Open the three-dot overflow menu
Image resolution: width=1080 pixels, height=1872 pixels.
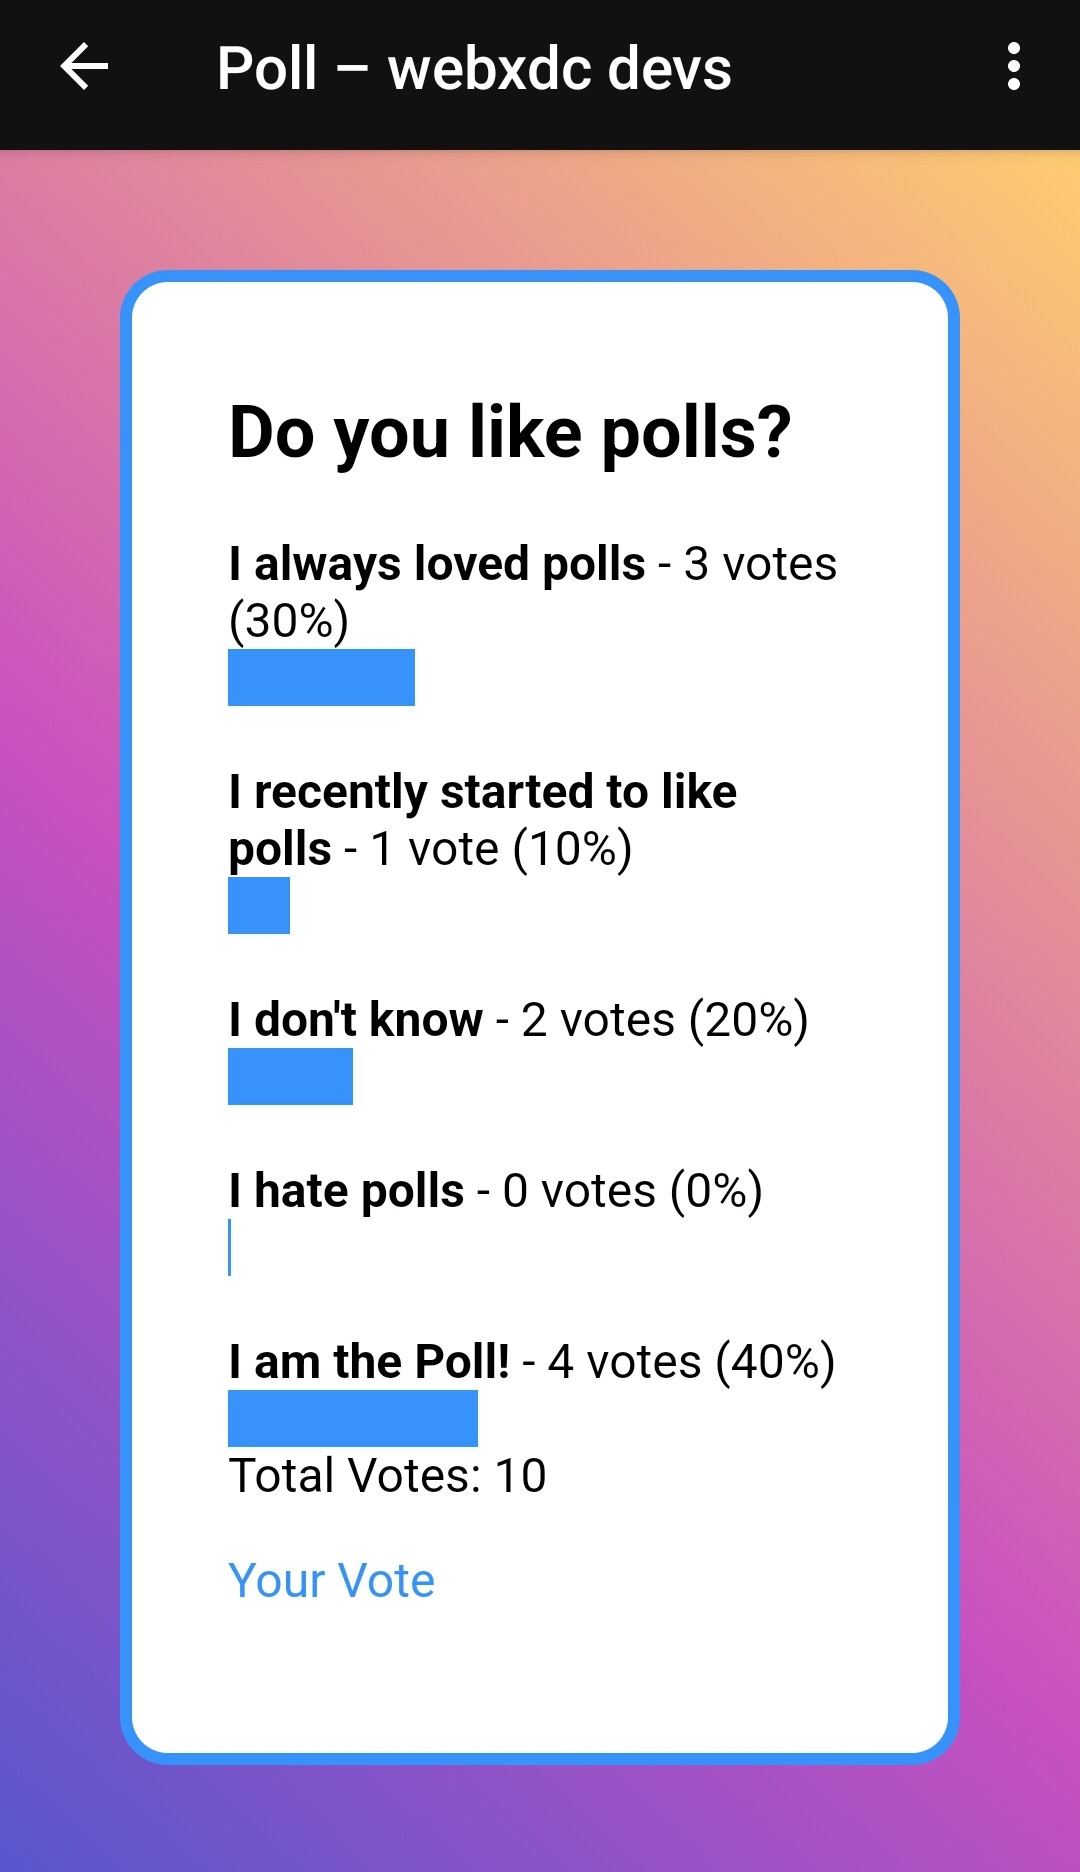(x=1013, y=68)
